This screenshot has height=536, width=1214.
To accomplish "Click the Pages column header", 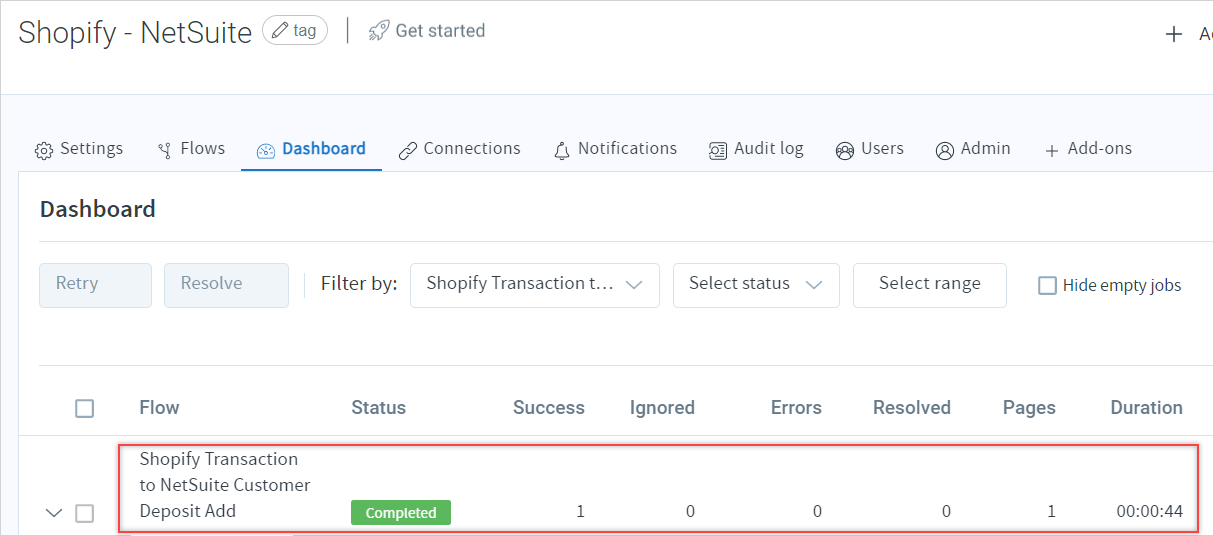I will click(x=1029, y=408).
